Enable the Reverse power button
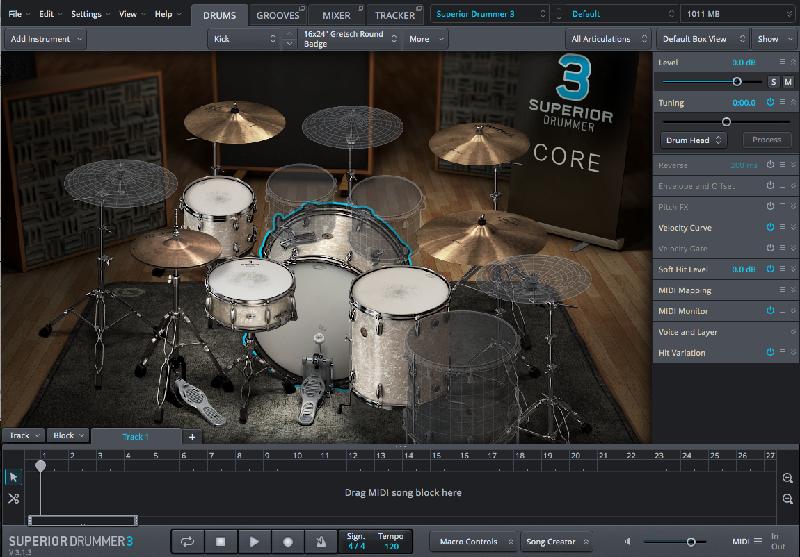This screenshot has width=800, height=557. (770, 165)
